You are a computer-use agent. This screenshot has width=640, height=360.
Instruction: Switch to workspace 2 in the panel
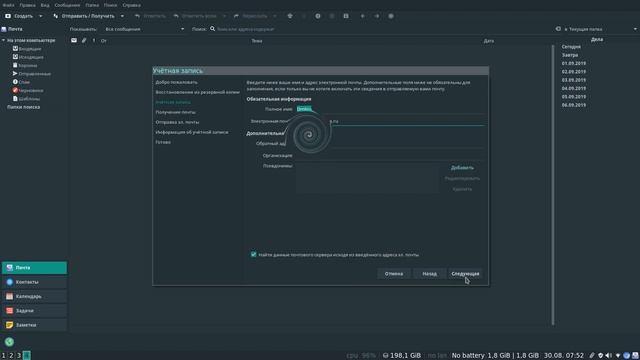[x=11, y=356]
